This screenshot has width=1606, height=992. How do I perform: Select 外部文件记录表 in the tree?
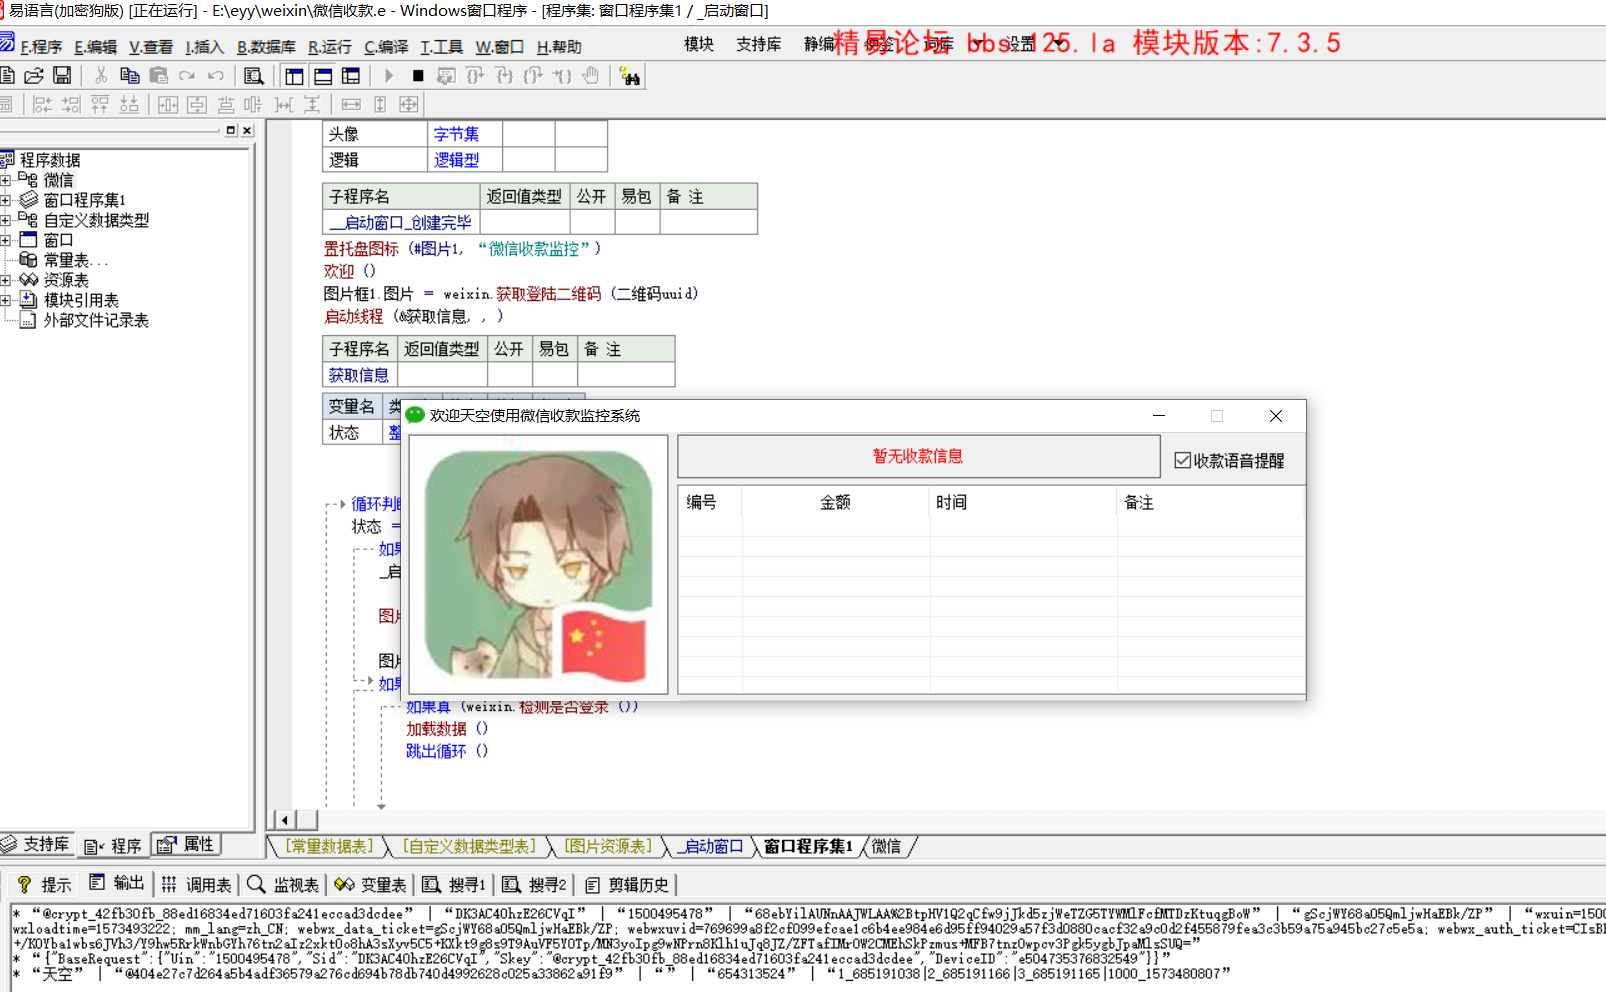tap(96, 320)
